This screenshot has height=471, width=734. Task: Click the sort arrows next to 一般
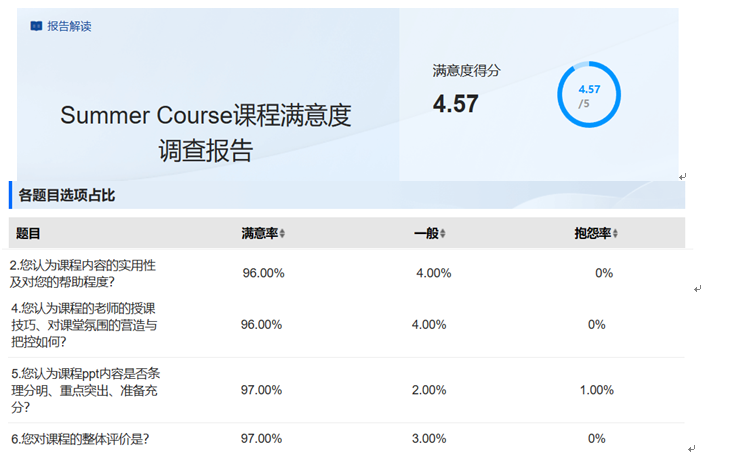pyautogui.click(x=443, y=234)
